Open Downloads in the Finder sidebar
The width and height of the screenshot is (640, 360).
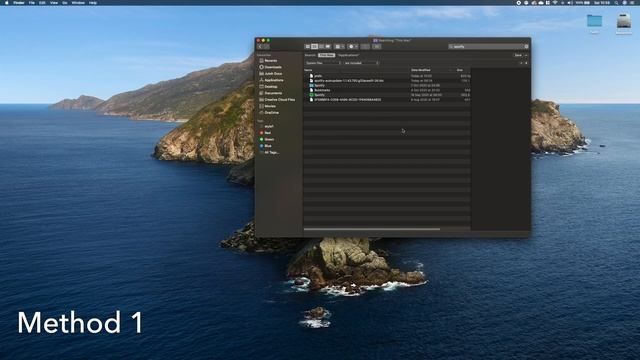[270, 67]
